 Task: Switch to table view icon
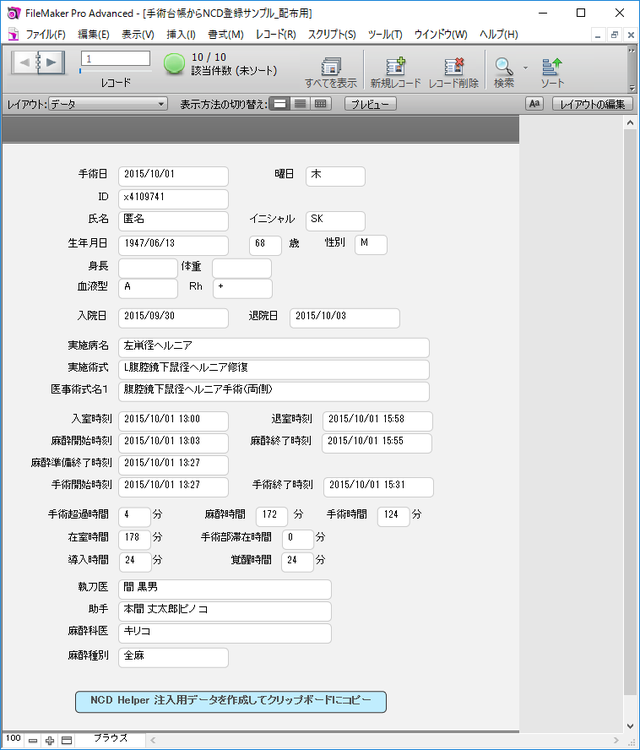click(x=321, y=104)
